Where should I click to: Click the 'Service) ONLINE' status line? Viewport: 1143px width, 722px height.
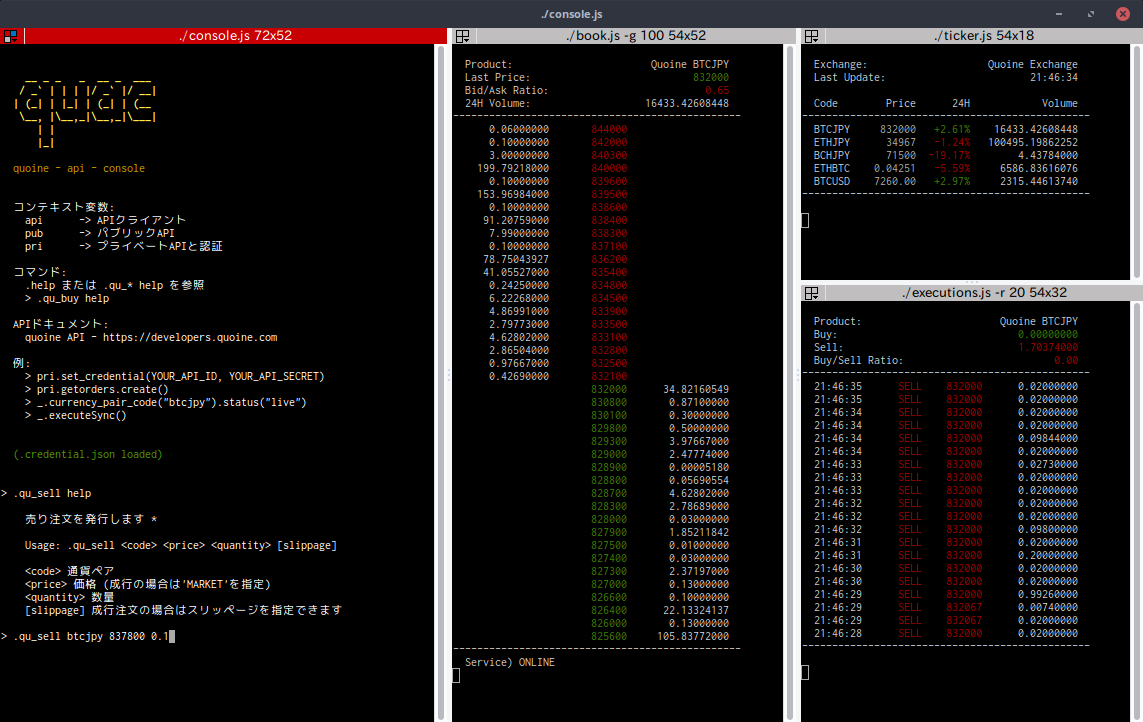point(510,662)
